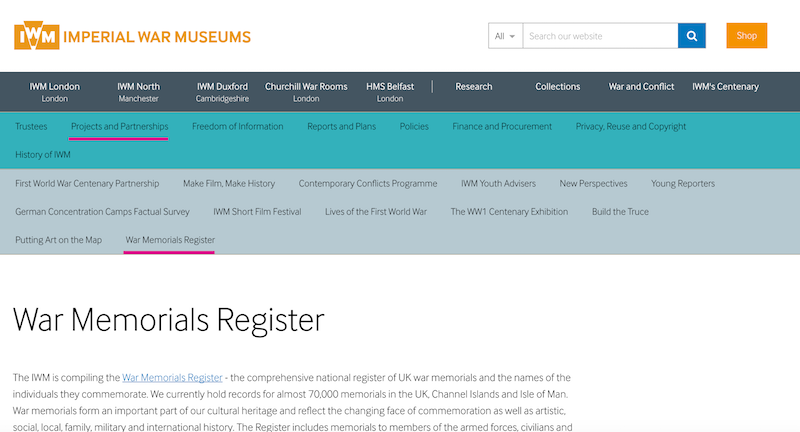800x432 pixels.
Task: Go to IWM London in navigation
Action: [x=54, y=92]
